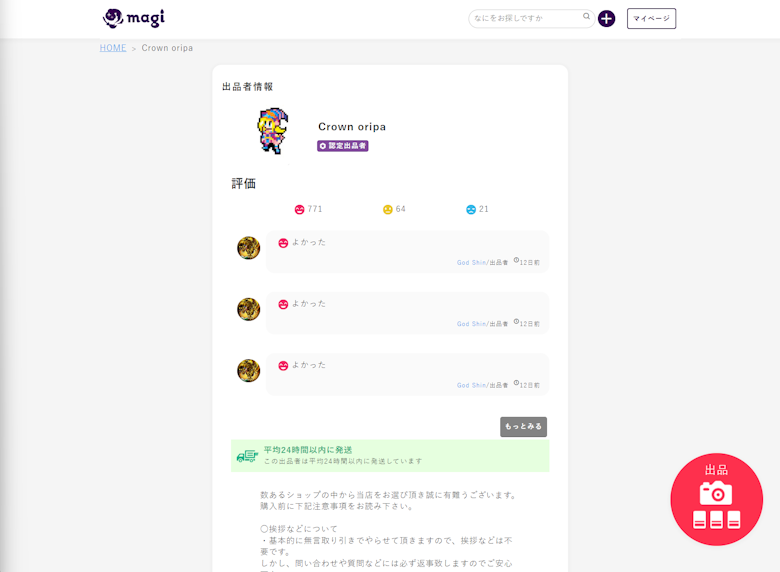
Task: Open the マイページ button
Action: tap(651, 18)
